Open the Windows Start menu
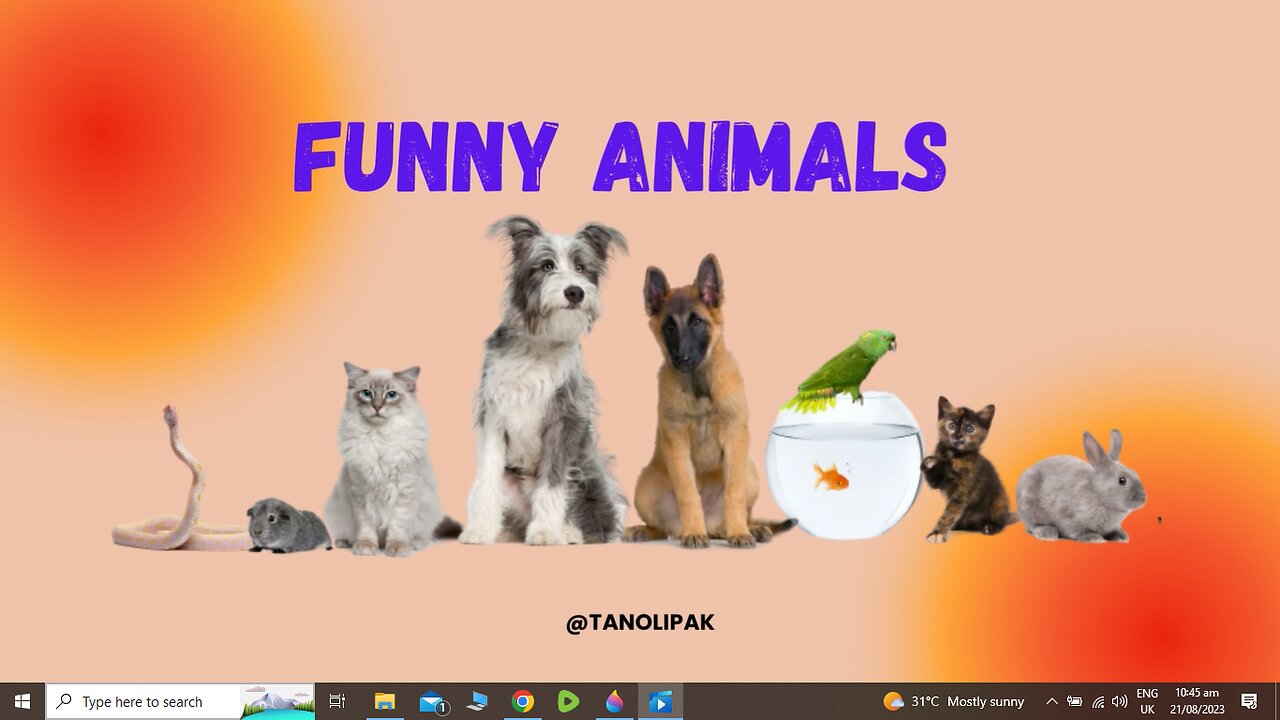This screenshot has width=1280, height=720. pos(22,701)
